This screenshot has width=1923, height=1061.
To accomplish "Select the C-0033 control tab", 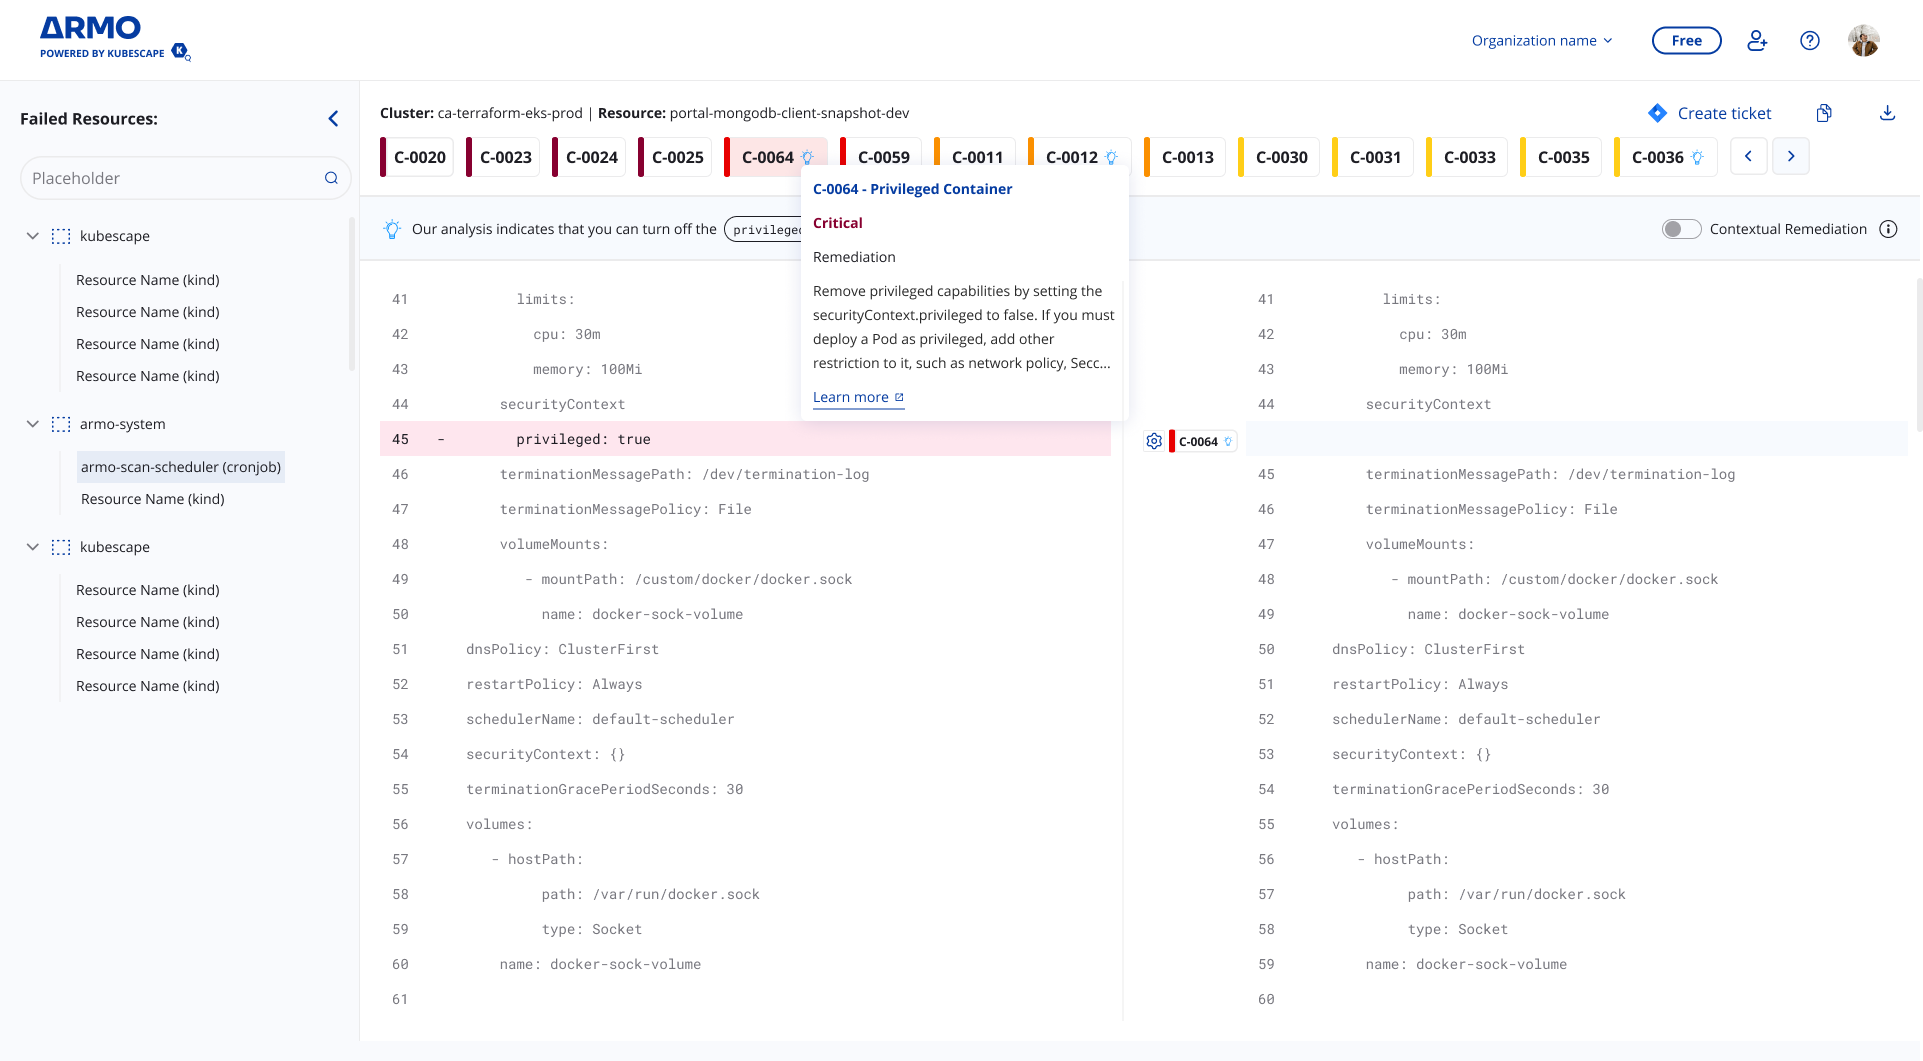I will [1467, 157].
